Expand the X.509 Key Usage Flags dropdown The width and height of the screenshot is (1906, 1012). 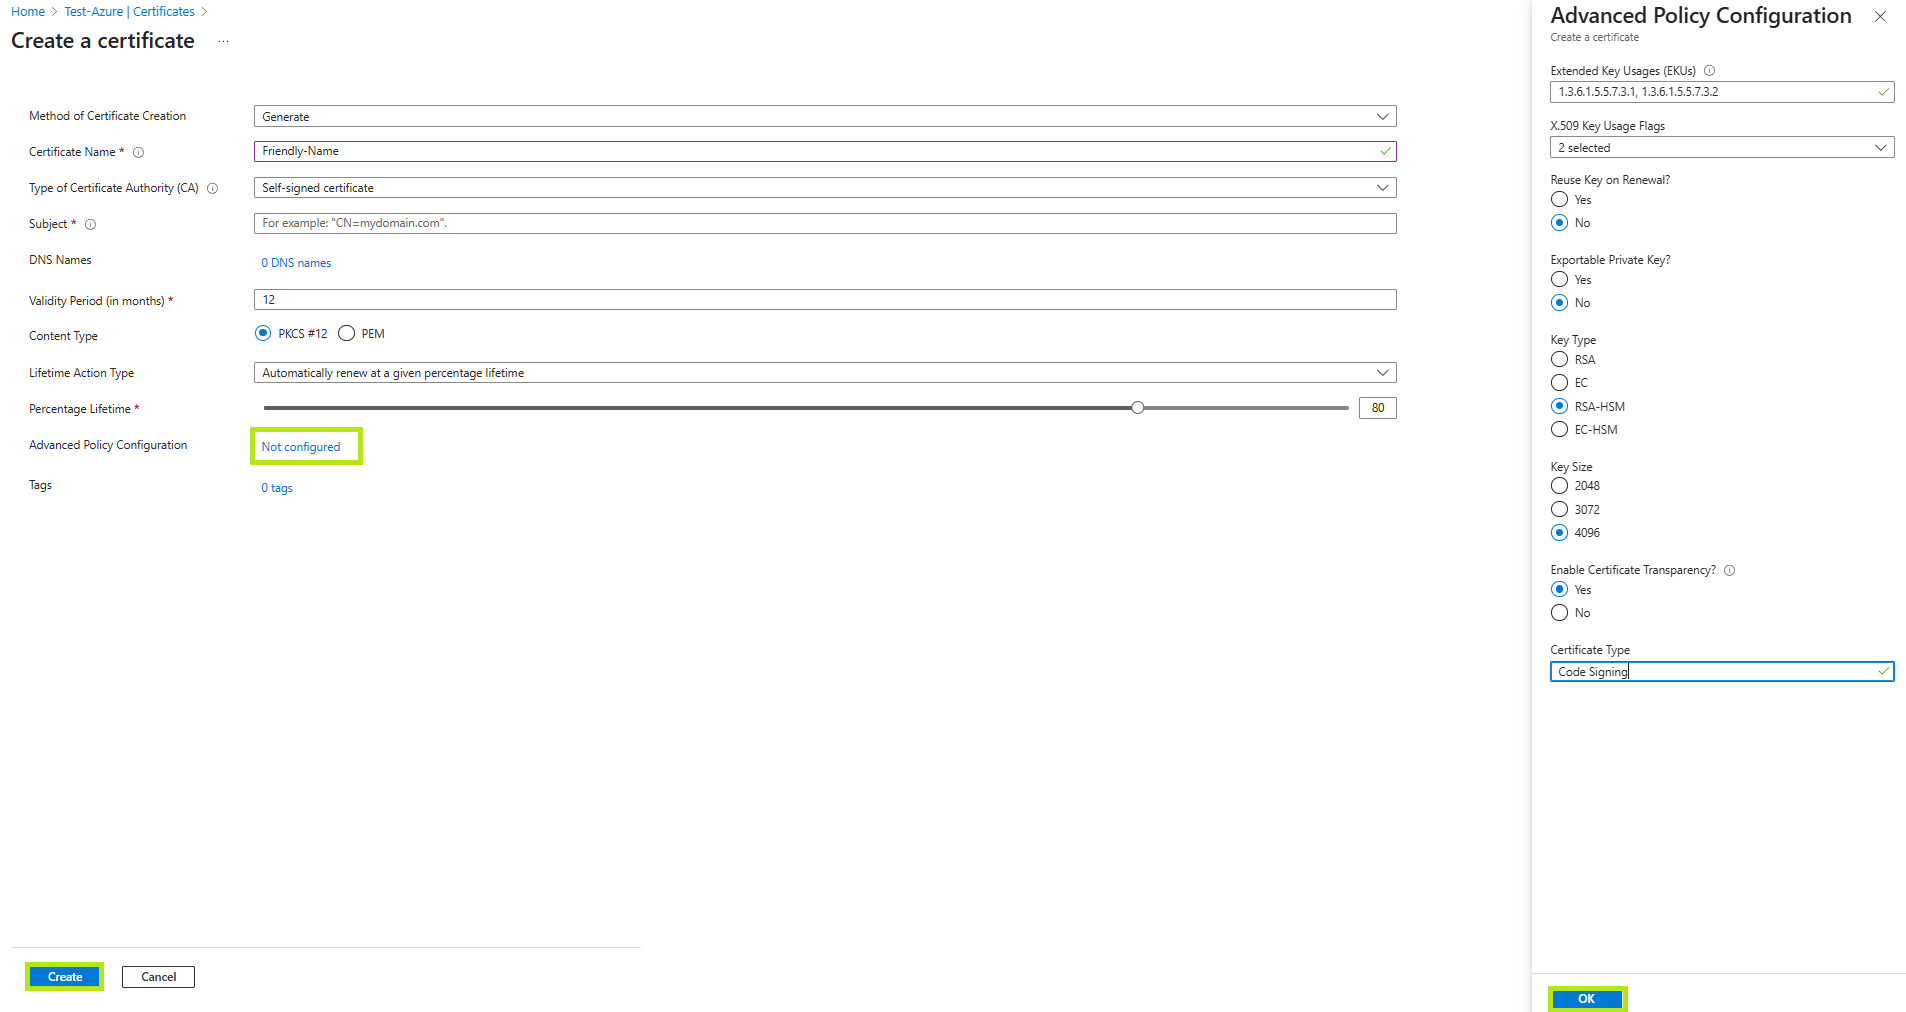1880,147
